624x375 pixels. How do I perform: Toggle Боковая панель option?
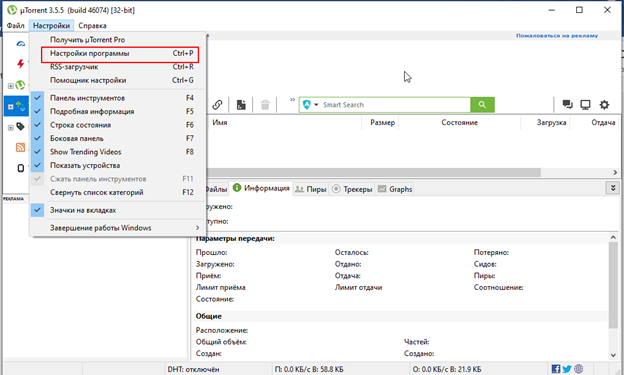(119, 139)
